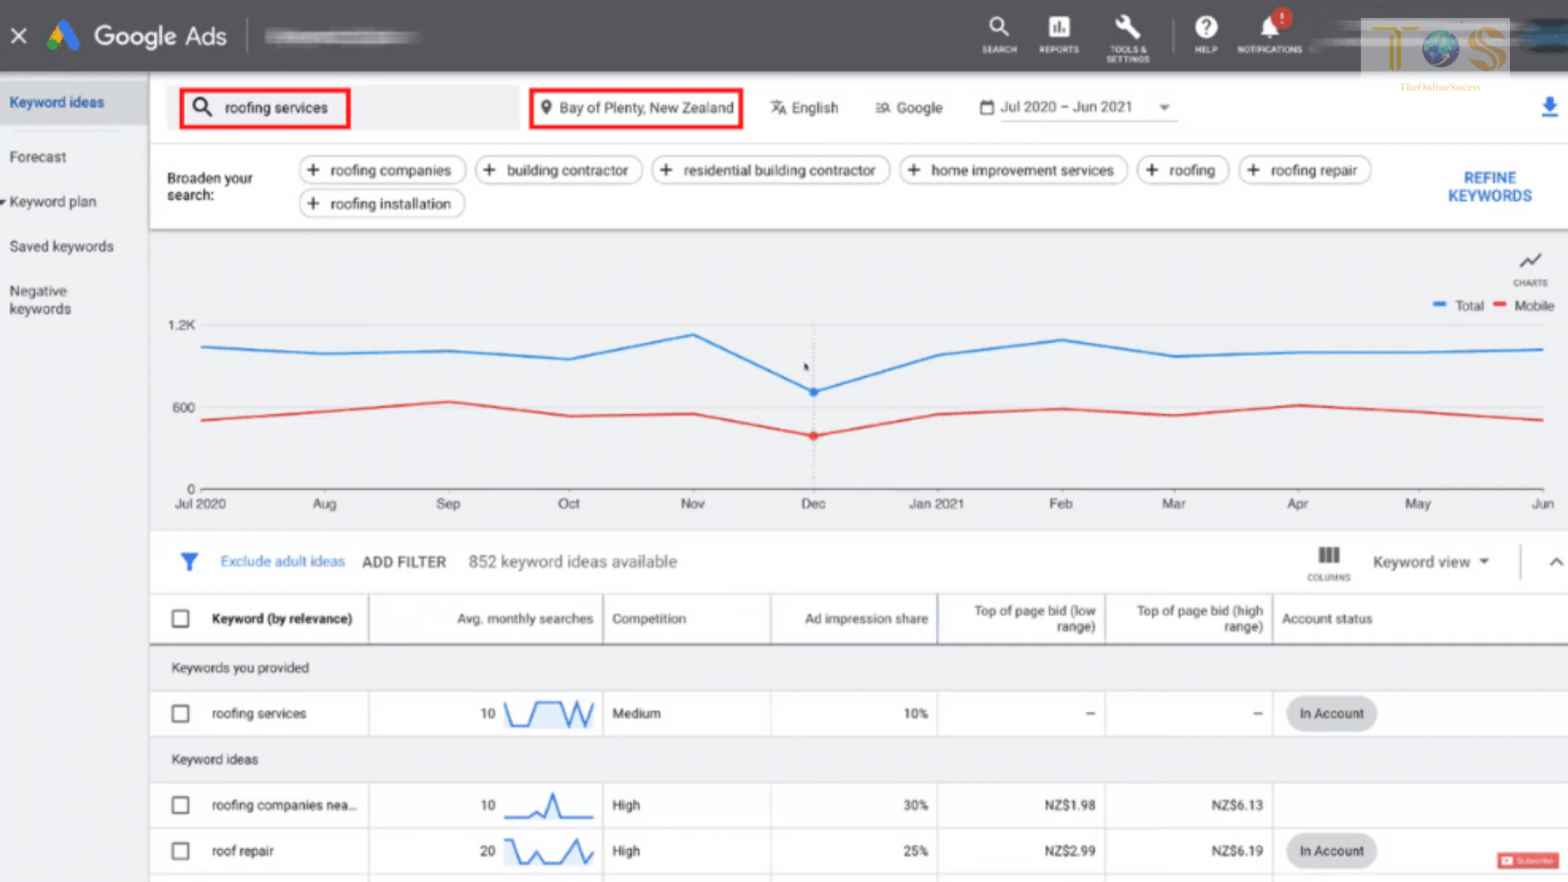
Task: Add the 'roofing' suggestion chip
Action: tap(1182, 170)
